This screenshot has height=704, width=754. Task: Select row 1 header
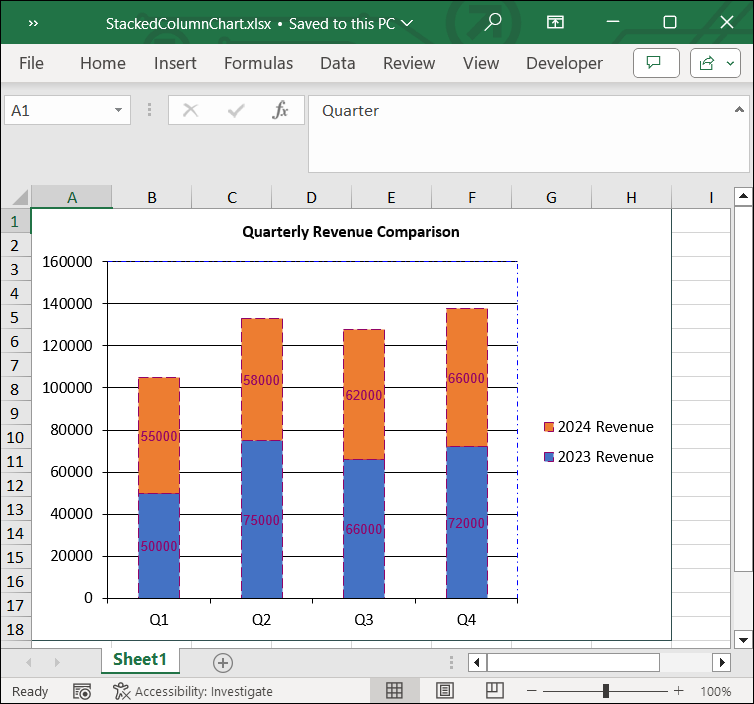(x=15, y=221)
